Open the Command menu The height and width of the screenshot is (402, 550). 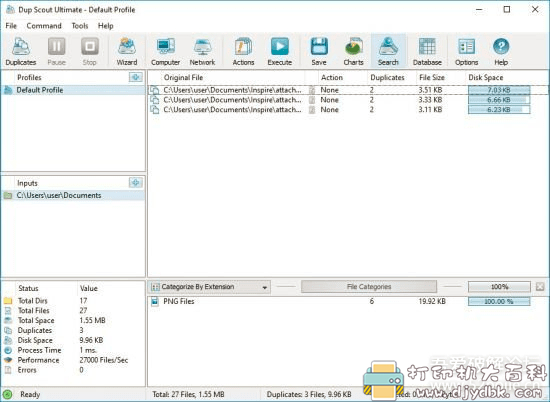coord(44,26)
